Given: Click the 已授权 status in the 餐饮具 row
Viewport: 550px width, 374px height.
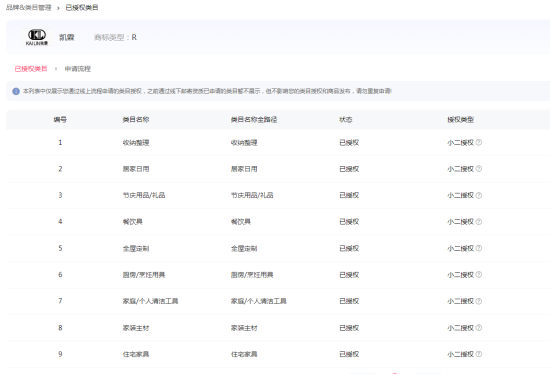Looking at the screenshot, I should pos(349,222).
